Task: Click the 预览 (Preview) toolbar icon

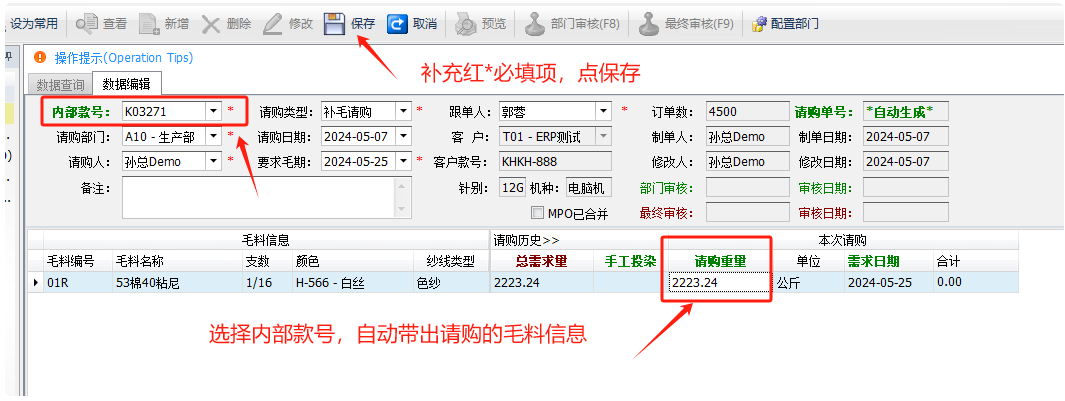Action: [x=465, y=24]
